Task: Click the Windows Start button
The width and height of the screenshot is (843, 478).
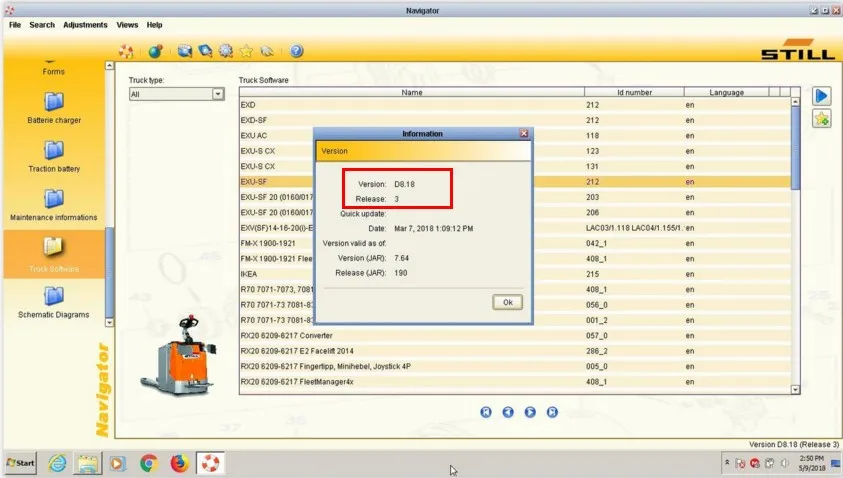Action: click(x=20, y=463)
